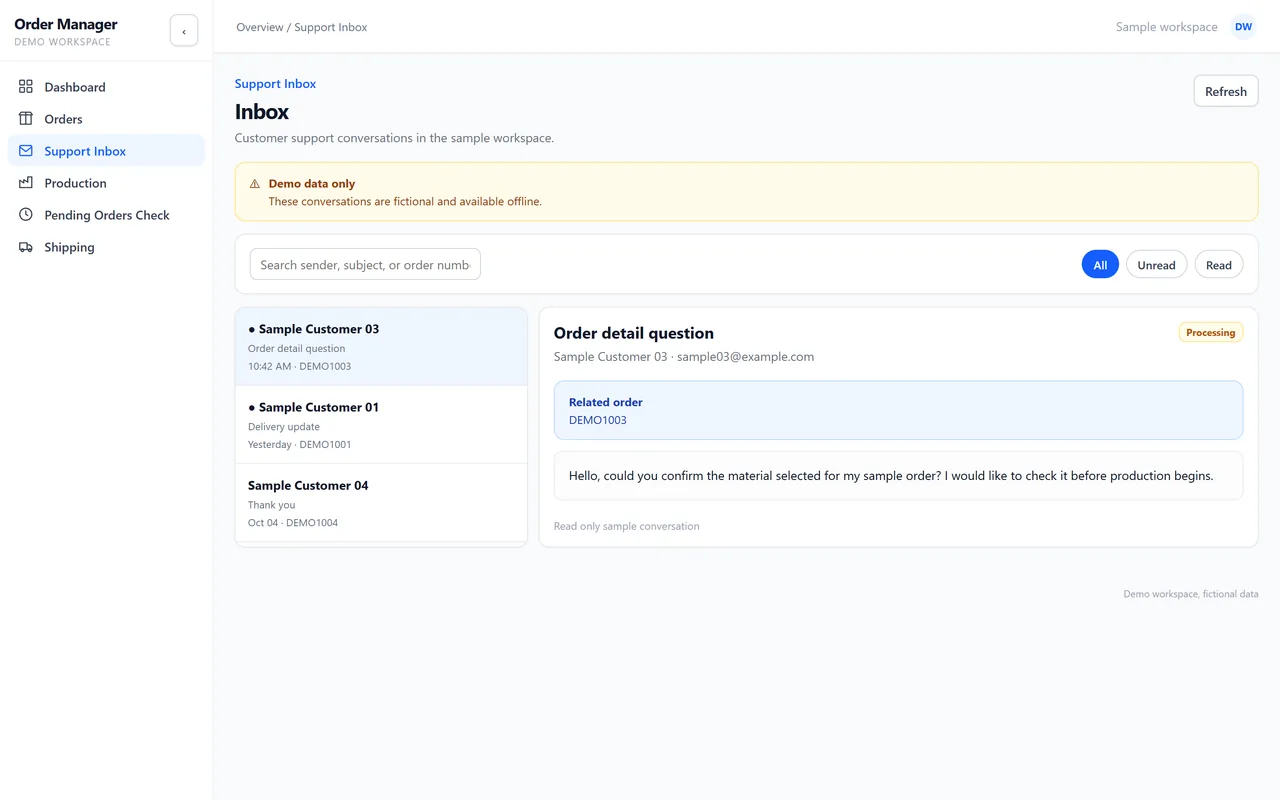The image size is (1280, 800).
Task: Click the DEMO1003 related order link
Action: coord(598,420)
